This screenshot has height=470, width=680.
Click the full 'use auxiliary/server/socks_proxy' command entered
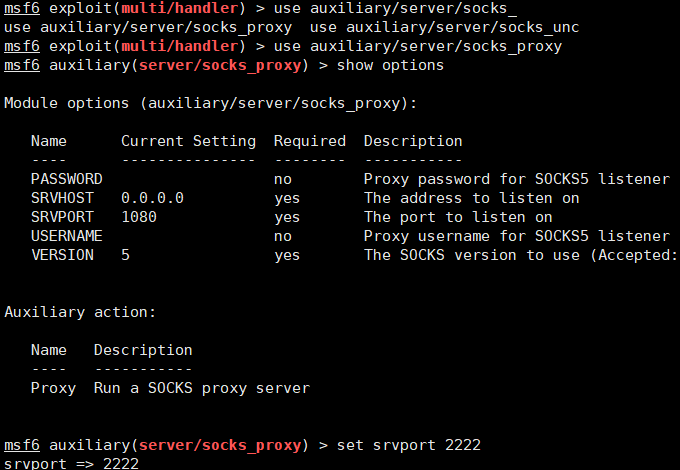click(418, 46)
